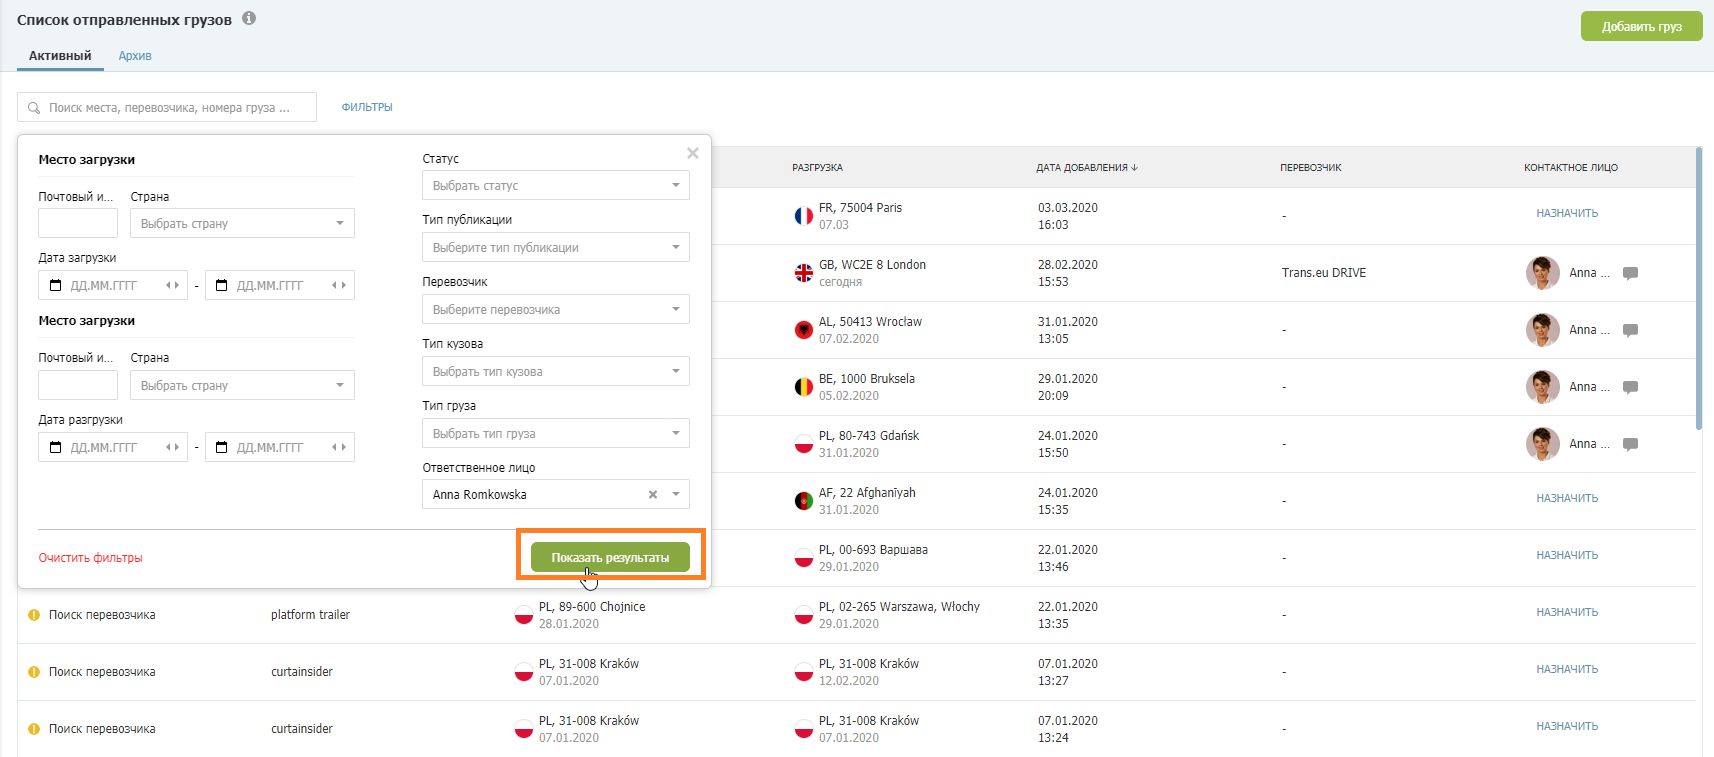Open calendar for unloading start date

56,447
